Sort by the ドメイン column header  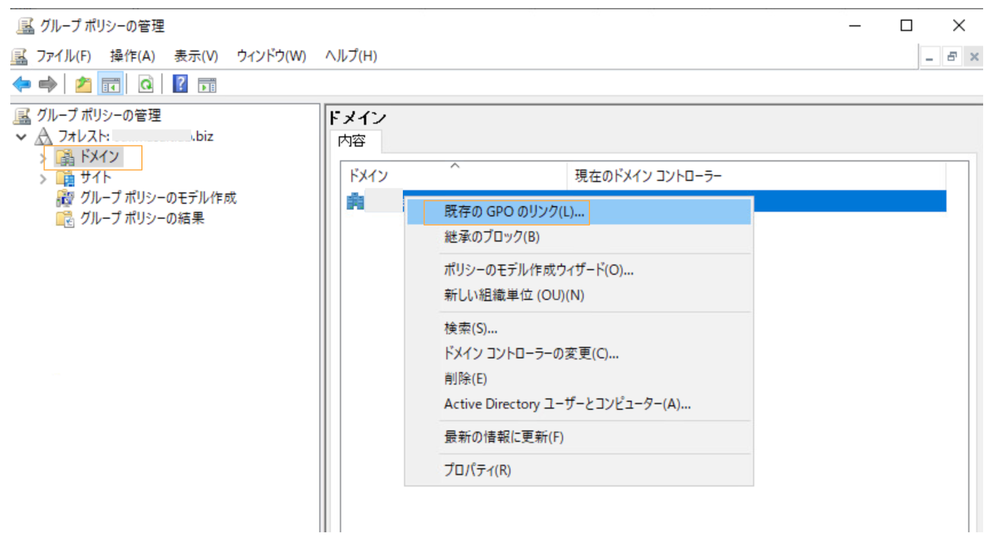click(454, 176)
